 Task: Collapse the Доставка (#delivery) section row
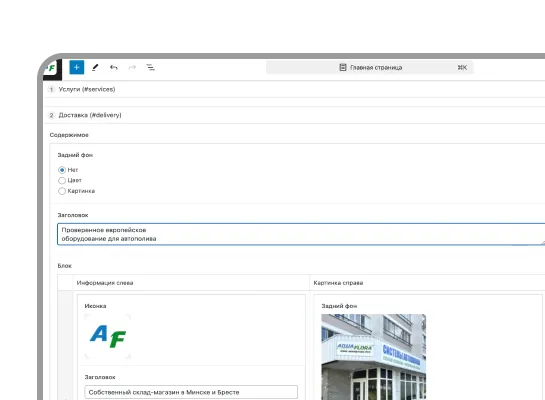pos(294,115)
